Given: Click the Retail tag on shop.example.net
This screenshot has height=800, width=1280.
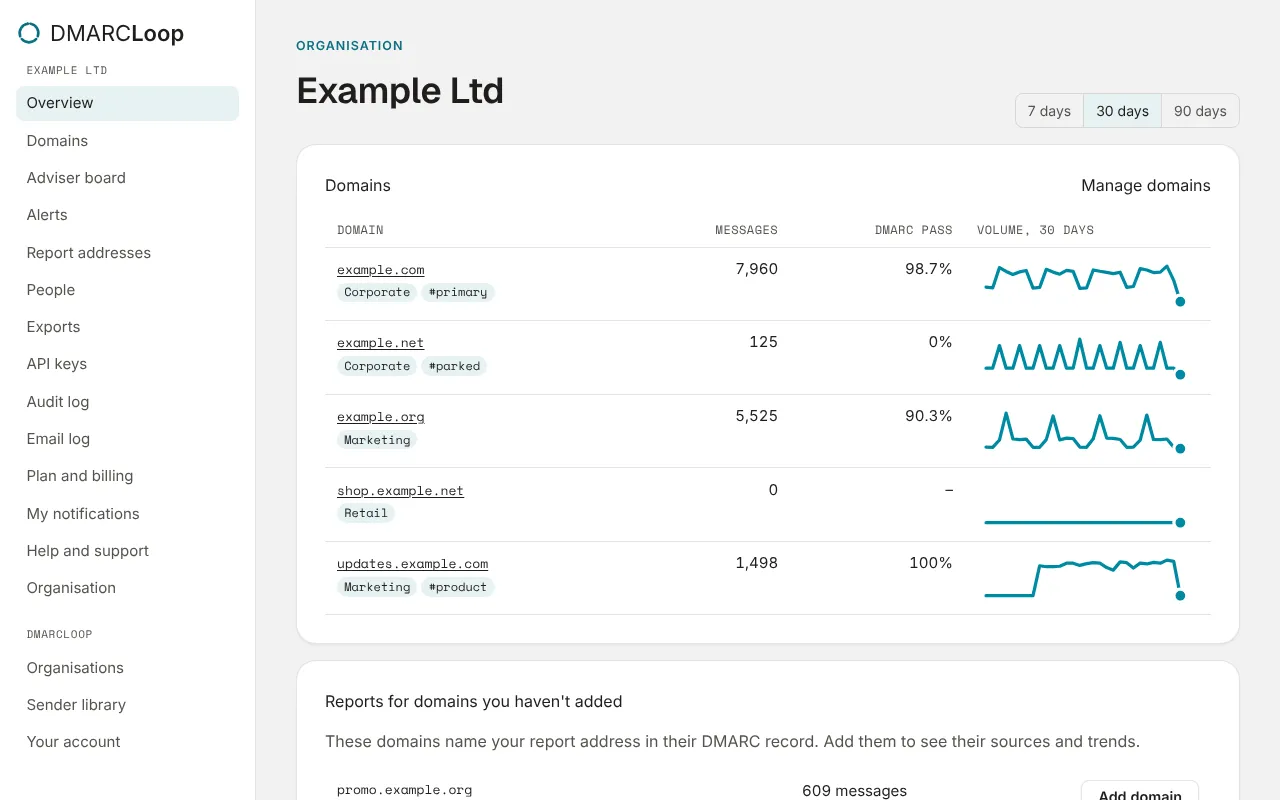Looking at the screenshot, I should [366, 513].
